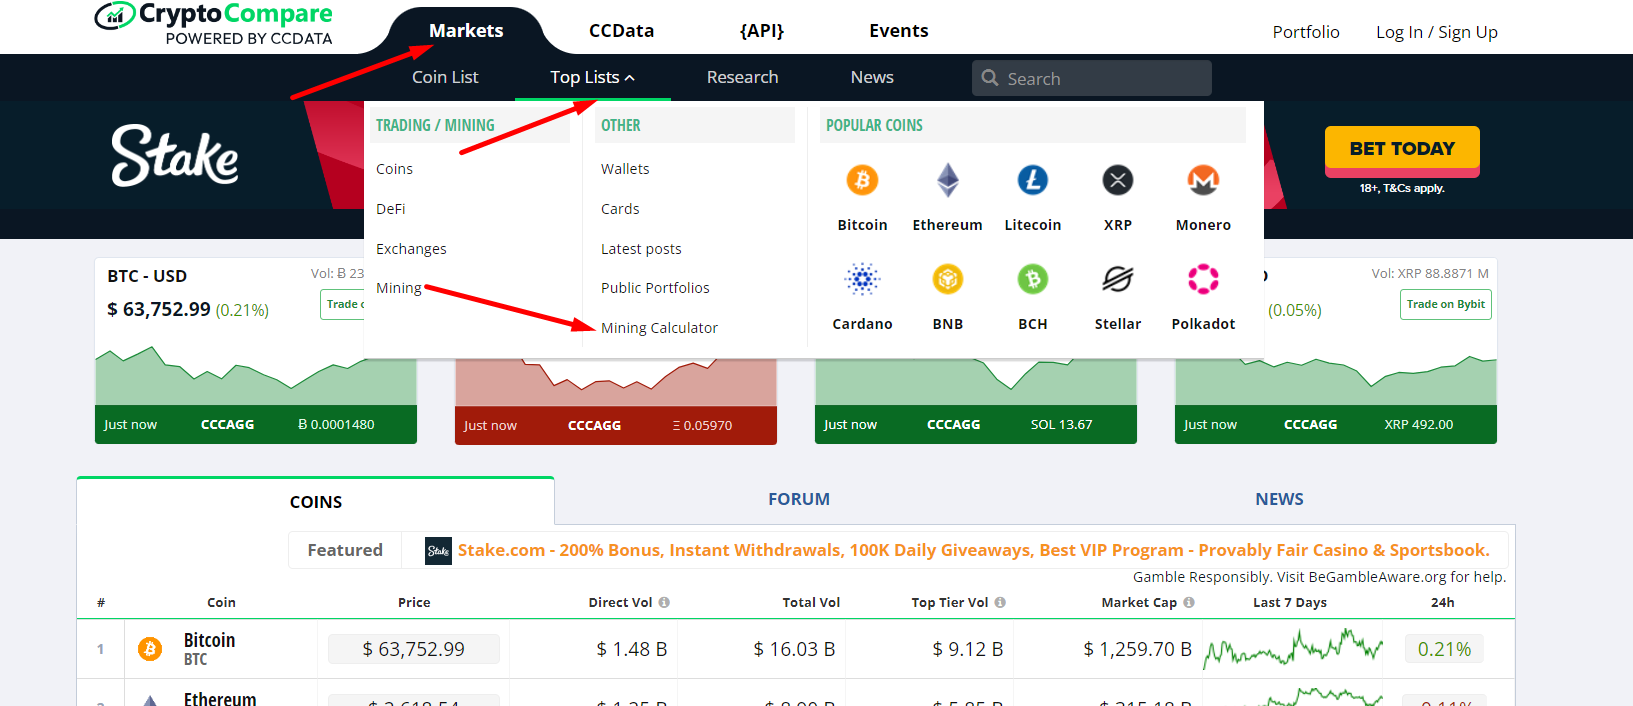Sort by the Total Vol column header
The width and height of the screenshot is (1633, 706).
point(811,602)
